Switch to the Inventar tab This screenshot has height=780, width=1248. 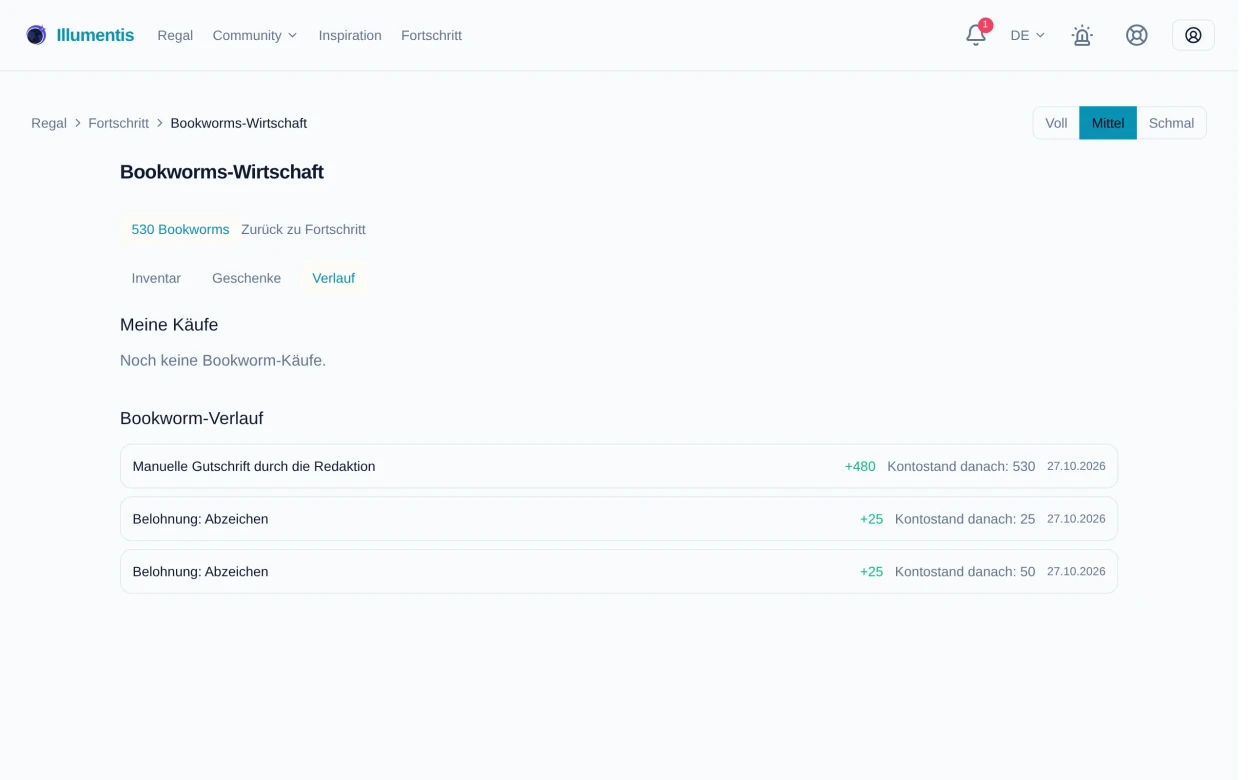[x=156, y=278]
